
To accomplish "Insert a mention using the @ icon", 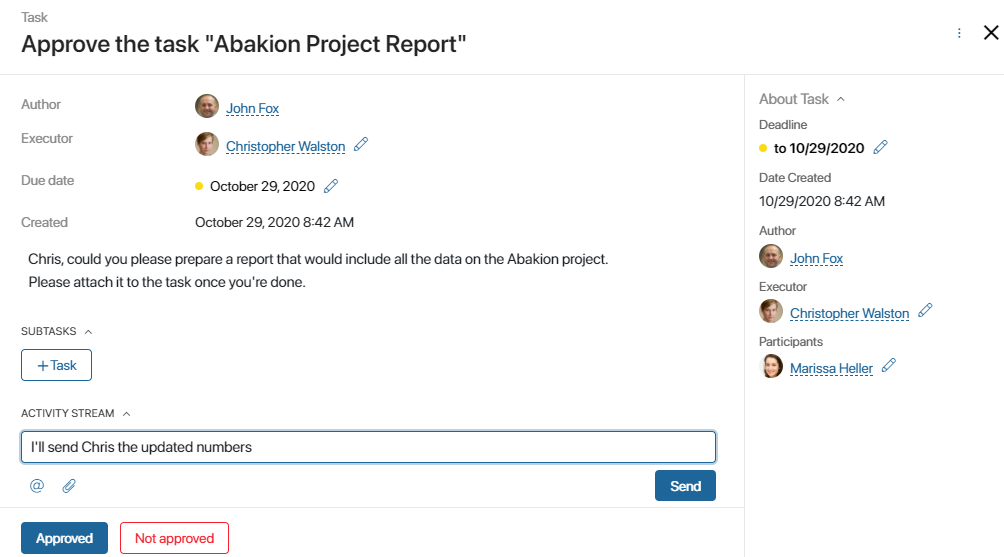I will (x=37, y=486).
